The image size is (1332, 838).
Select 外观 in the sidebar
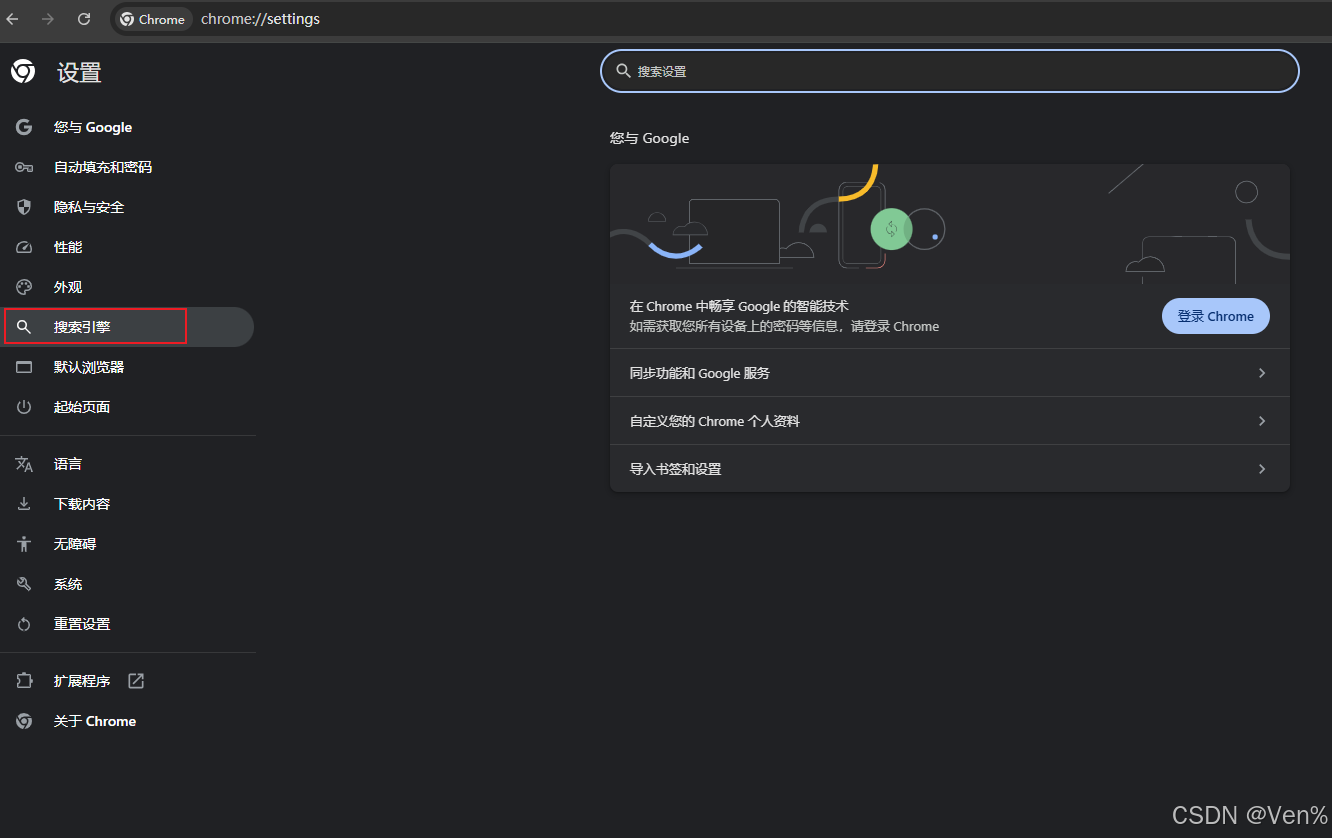127,287
